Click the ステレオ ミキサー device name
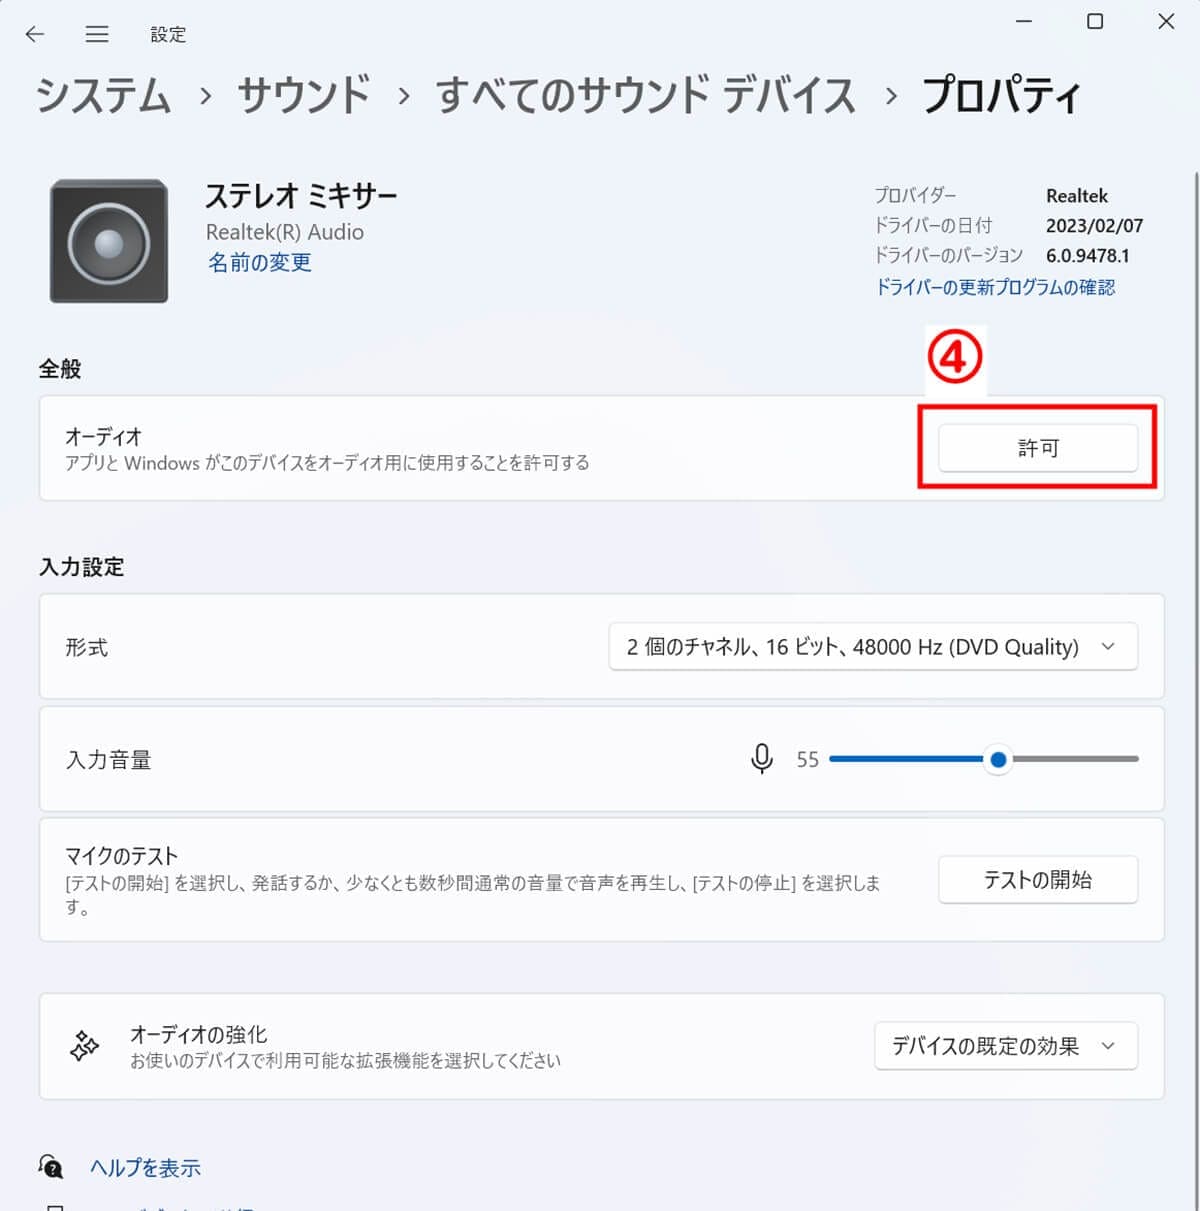This screenshot has height=1211, width=1200. pos(301,195)
